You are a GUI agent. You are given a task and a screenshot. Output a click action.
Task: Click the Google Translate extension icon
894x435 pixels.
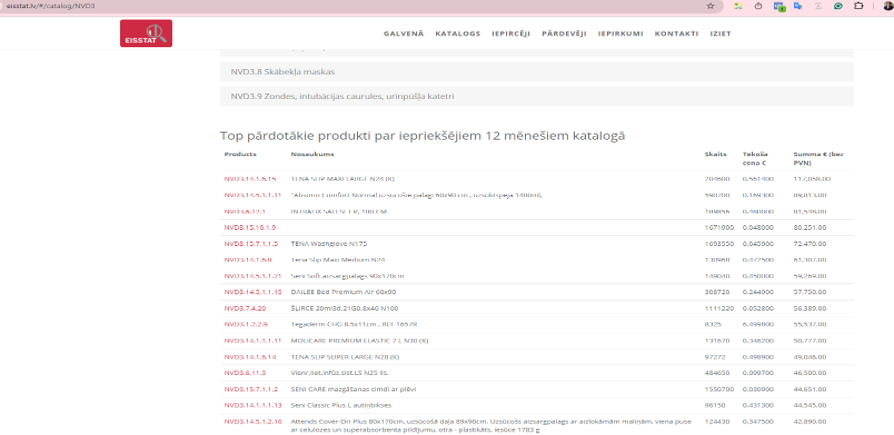(x=798, y=6)
